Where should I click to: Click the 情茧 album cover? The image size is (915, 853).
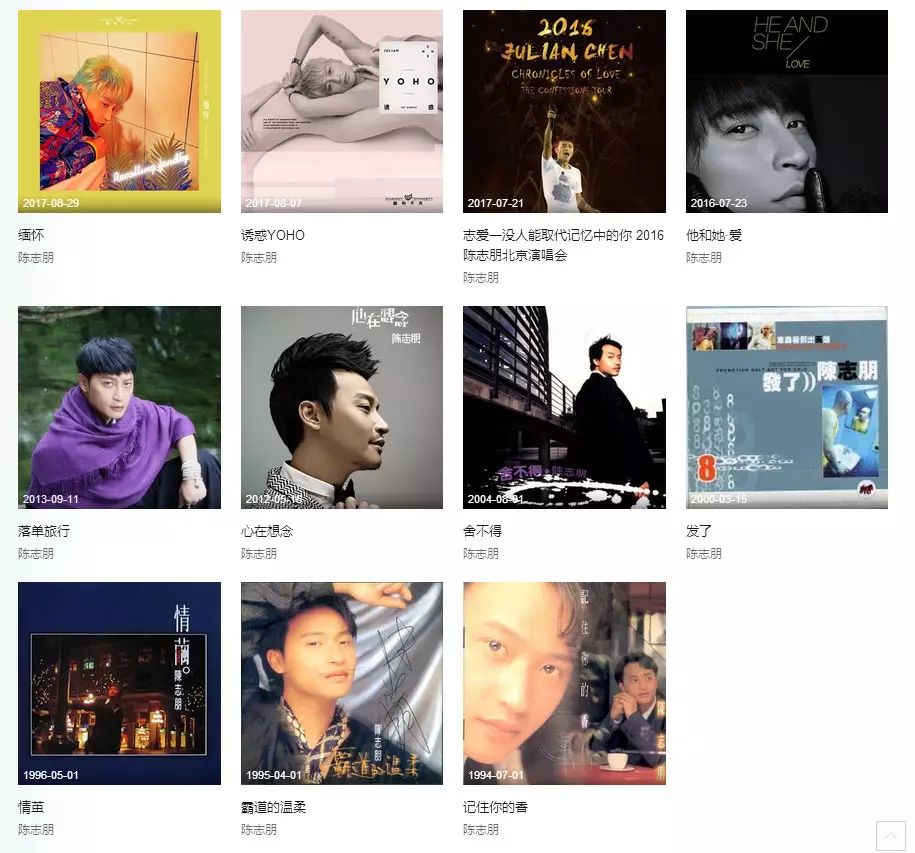coord(120,683)
